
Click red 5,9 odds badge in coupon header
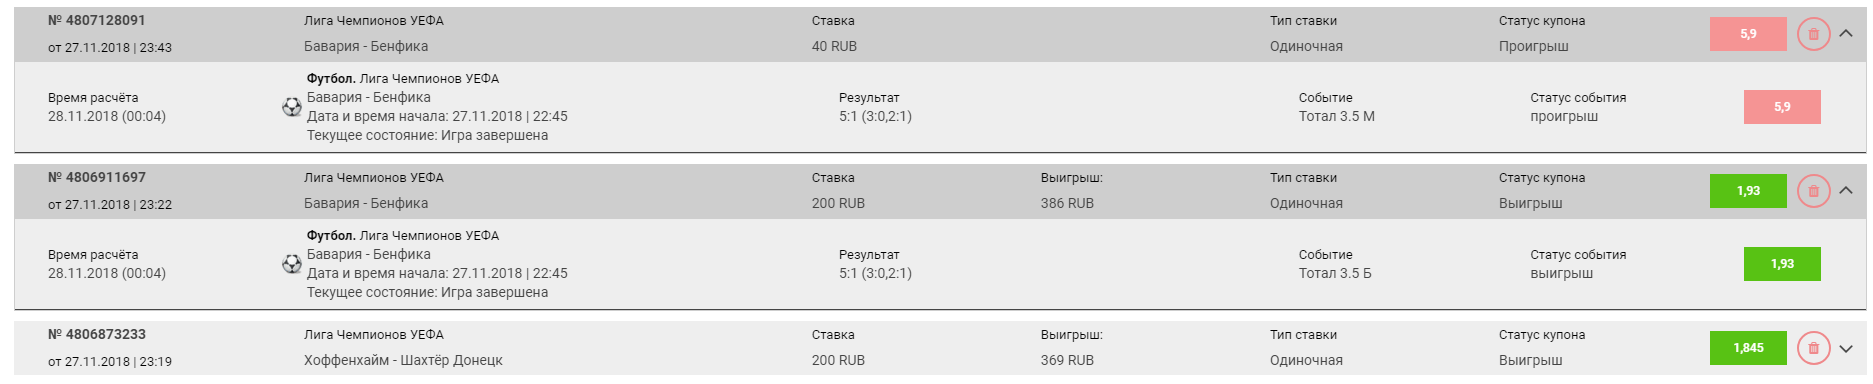(x=1748, y=34)
